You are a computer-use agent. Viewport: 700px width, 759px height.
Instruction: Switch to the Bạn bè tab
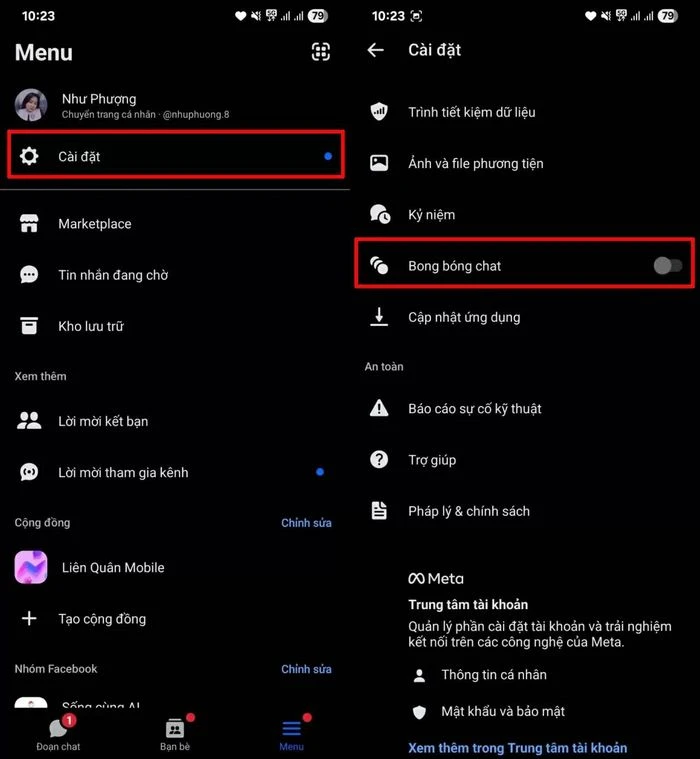(x=175, y=733)
